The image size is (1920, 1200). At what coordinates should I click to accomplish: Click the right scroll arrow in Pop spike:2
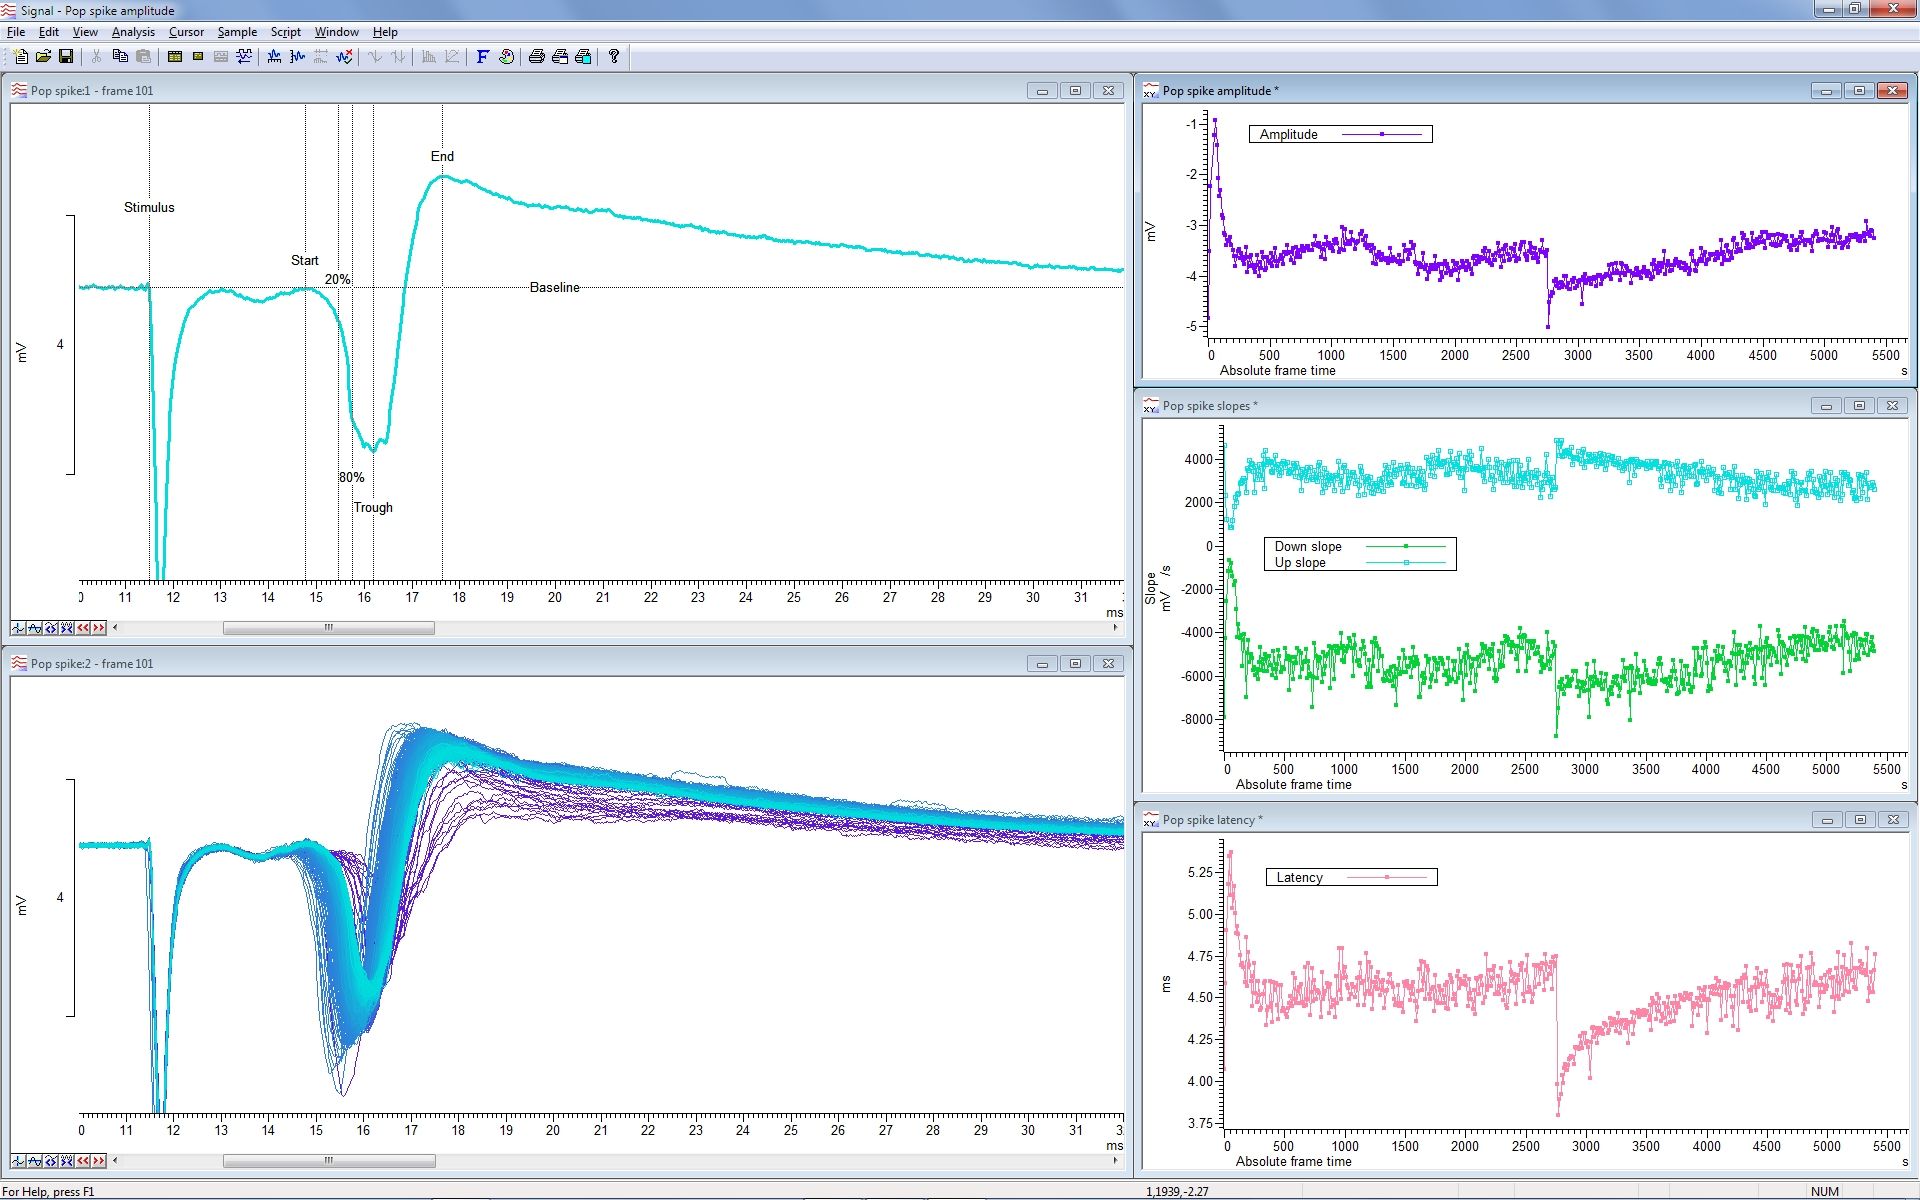pyautogui.click(x=1115, y=1161)
